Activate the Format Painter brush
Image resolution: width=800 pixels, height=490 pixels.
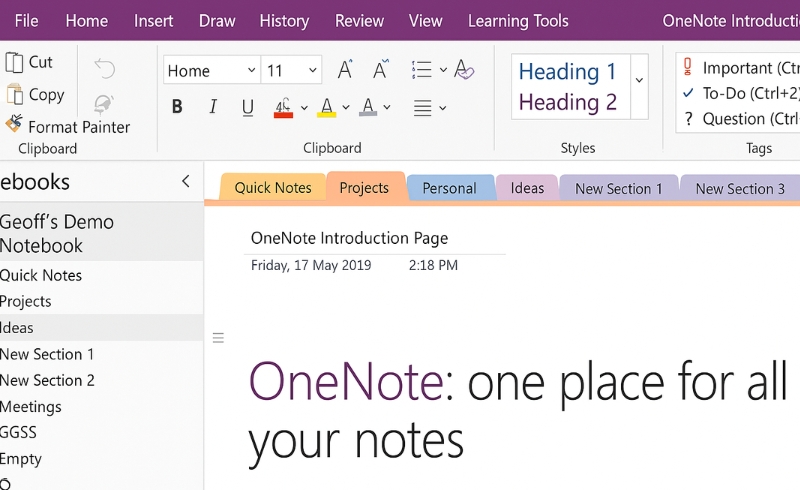click(14, 125)
